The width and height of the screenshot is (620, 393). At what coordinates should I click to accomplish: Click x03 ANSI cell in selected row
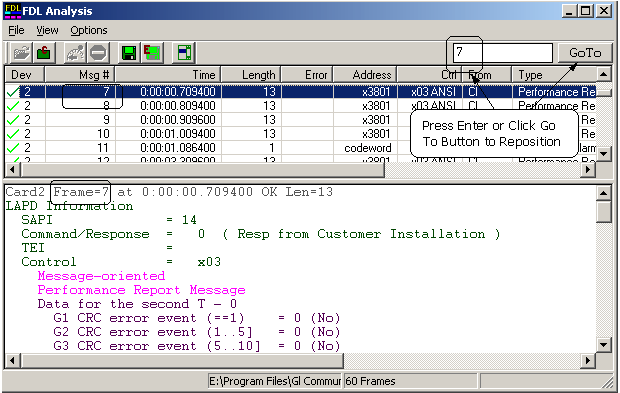[x=433, y=92]
